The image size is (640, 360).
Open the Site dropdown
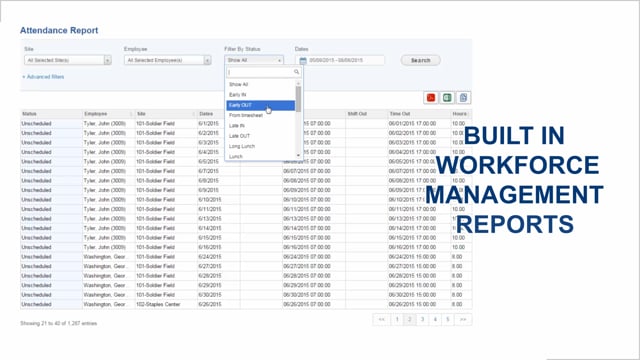click(68, 60)
